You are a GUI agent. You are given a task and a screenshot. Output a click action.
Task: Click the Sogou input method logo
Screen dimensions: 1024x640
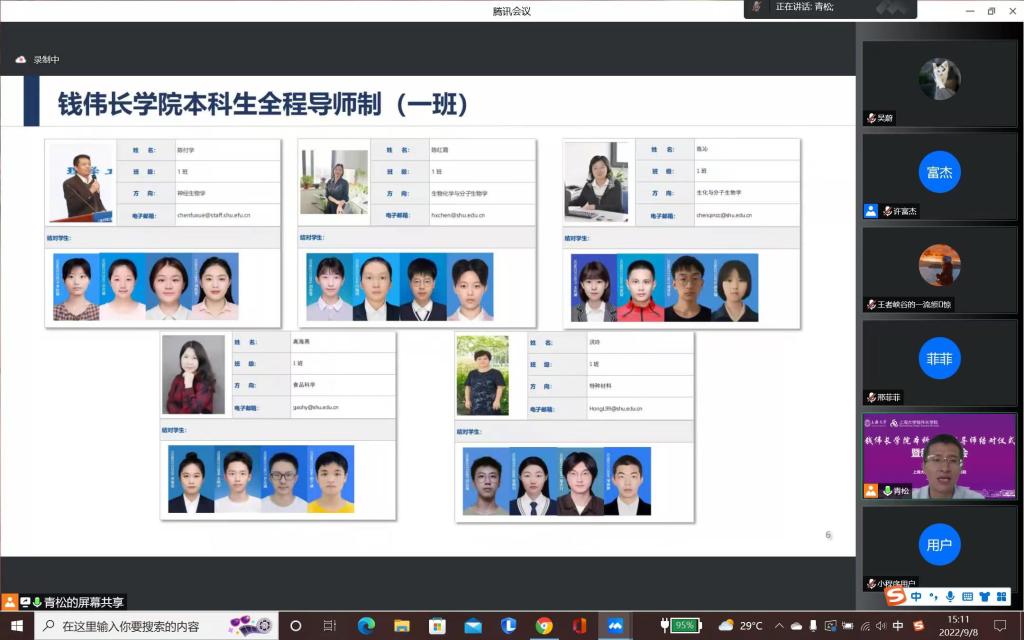896,596
